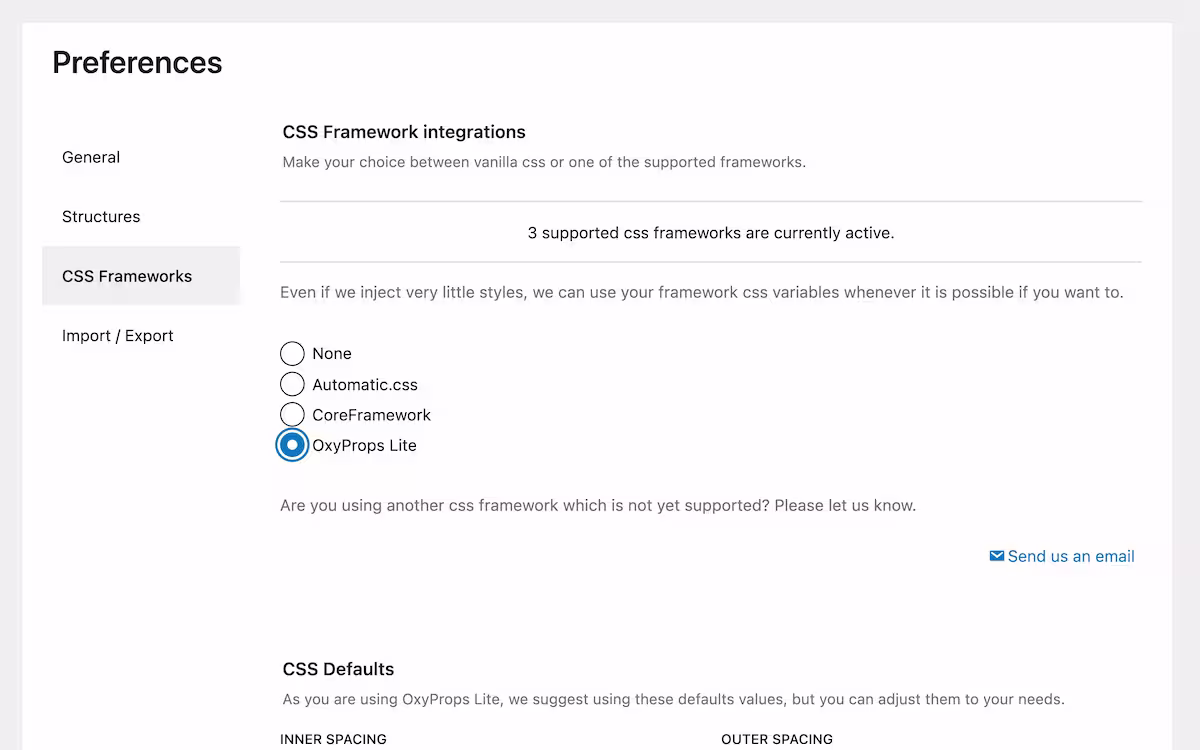Image resolution: width=1200 pixels, height=750 pixels.
Task: Click the Send us an email link
Action: [1071, 556]
